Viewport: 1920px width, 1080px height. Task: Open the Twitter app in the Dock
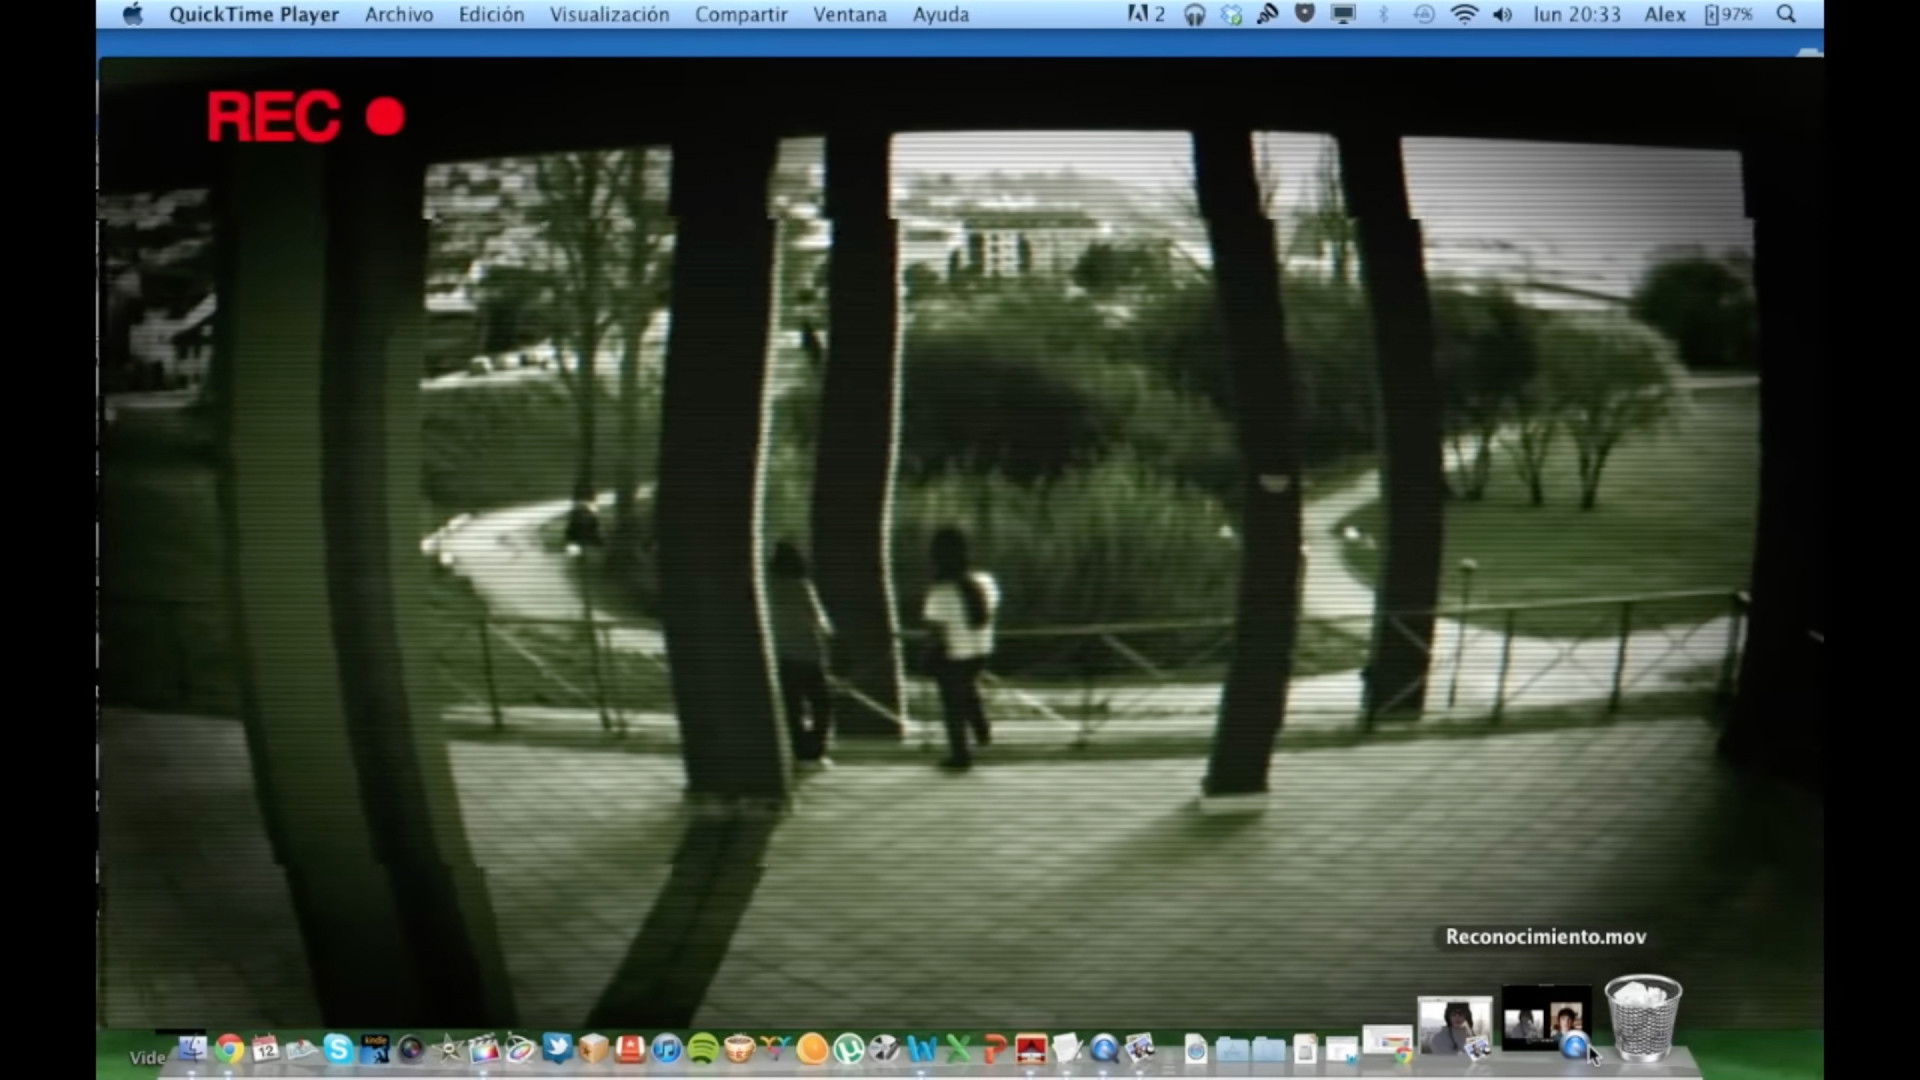click(557, 1048)
